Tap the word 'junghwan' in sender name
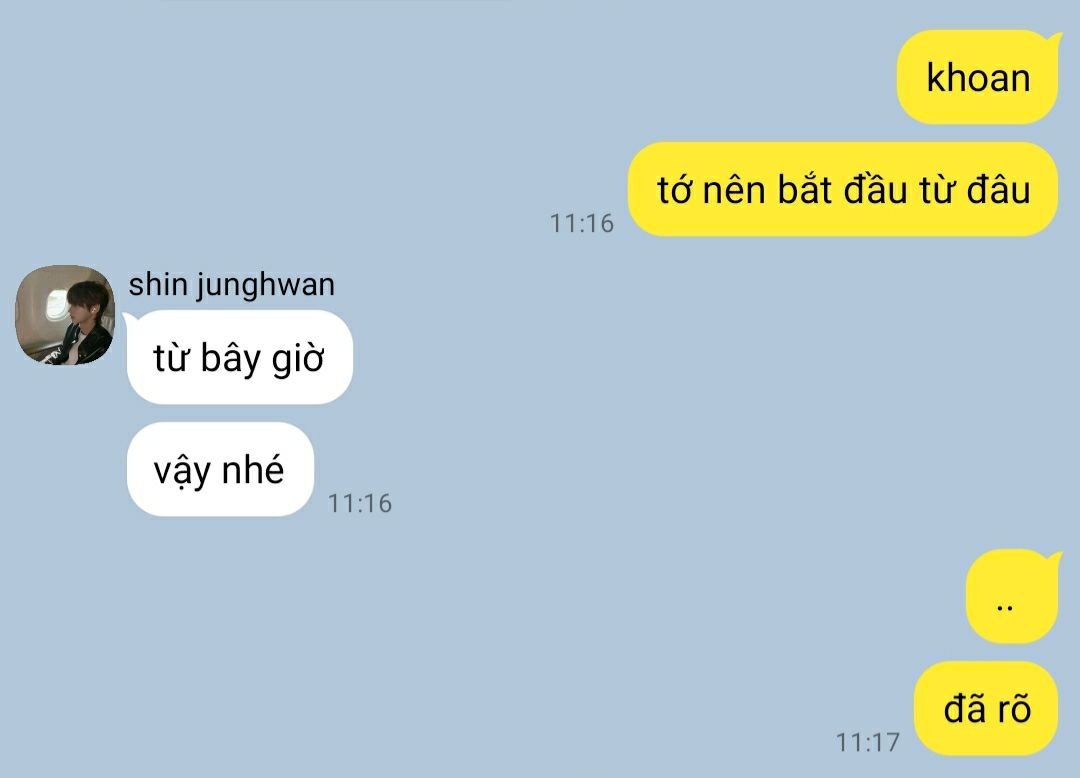The image size is (1080, 778). (x=265, y=286)
